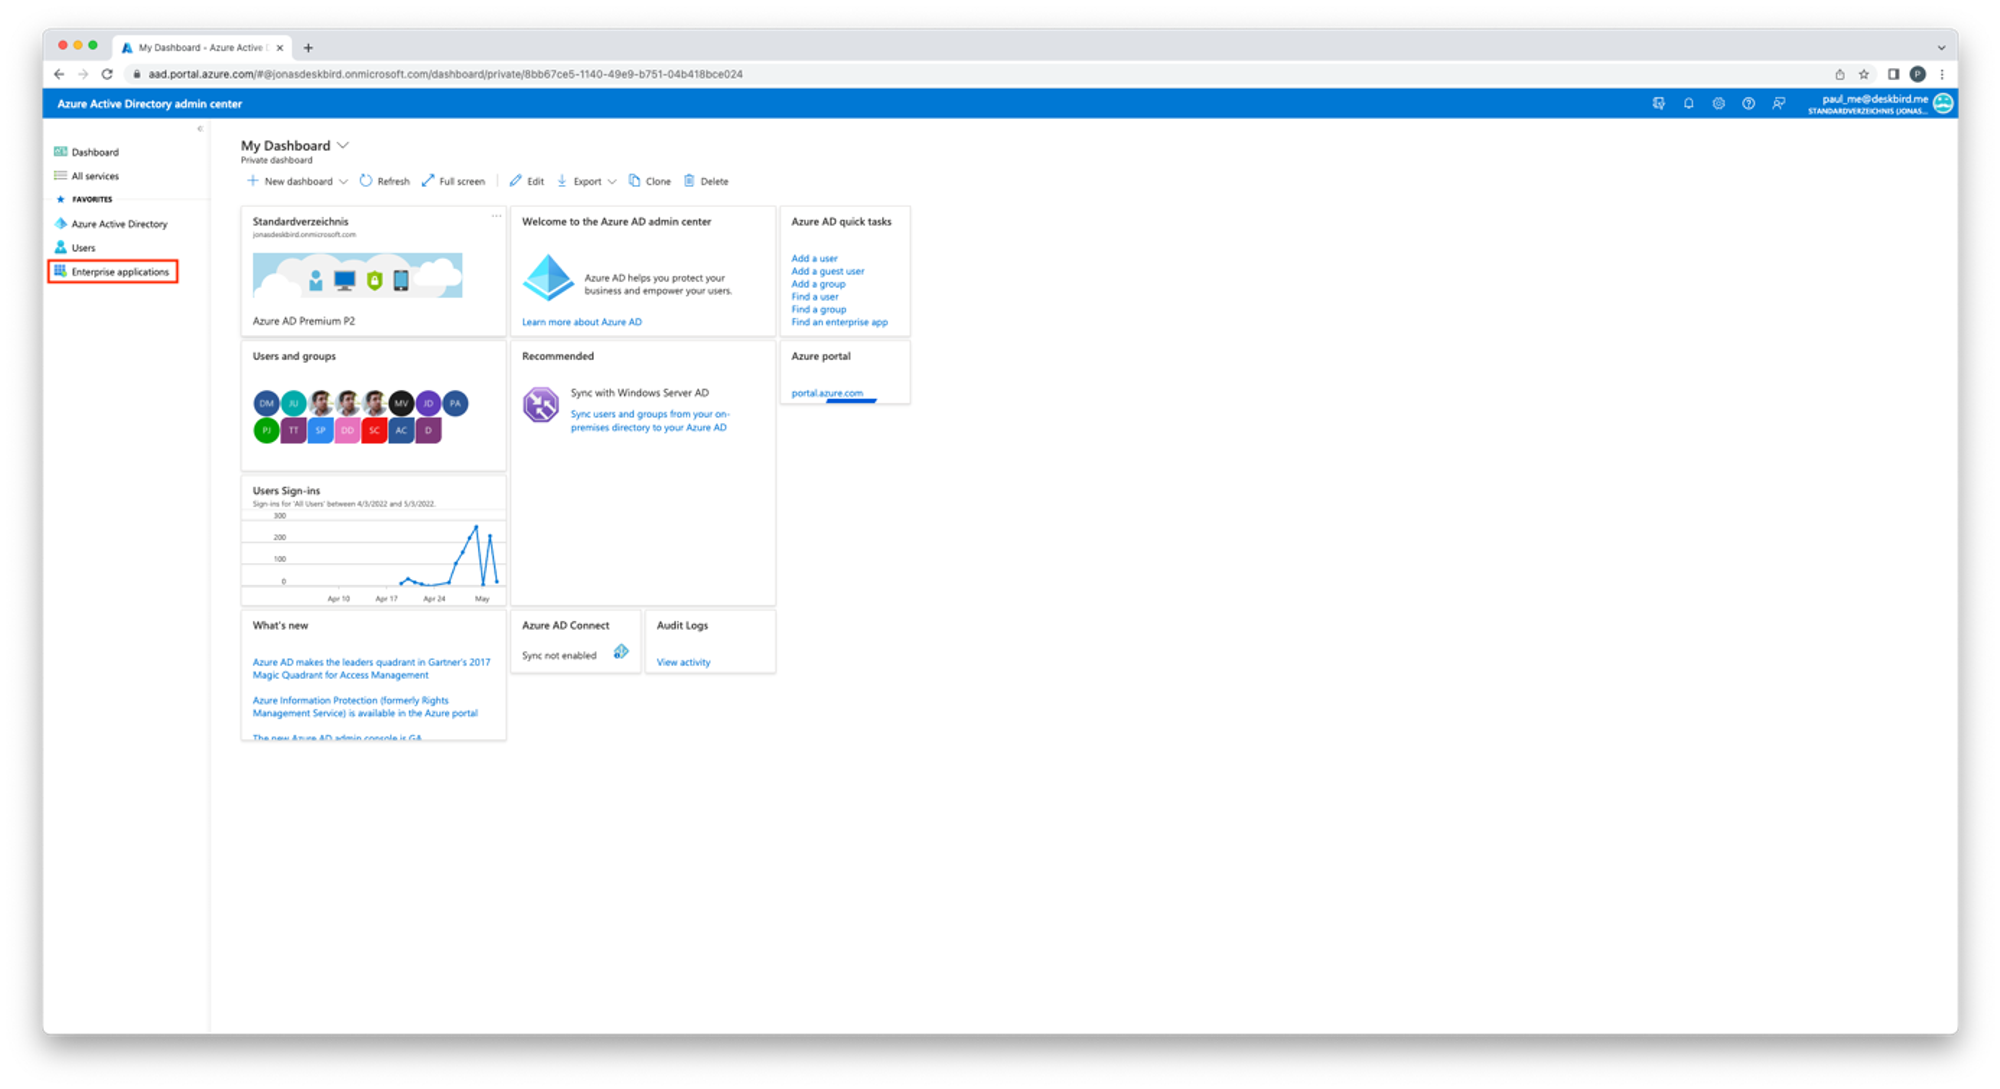2000x1089 pixels.
Task: Open portal settings gear icon
Action: click(x=1718, y=104)
